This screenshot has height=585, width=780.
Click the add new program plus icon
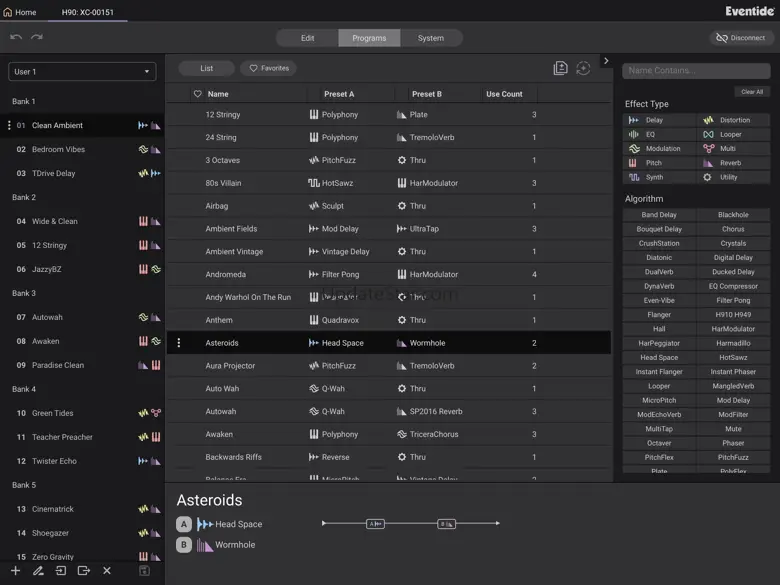(15, 571)
